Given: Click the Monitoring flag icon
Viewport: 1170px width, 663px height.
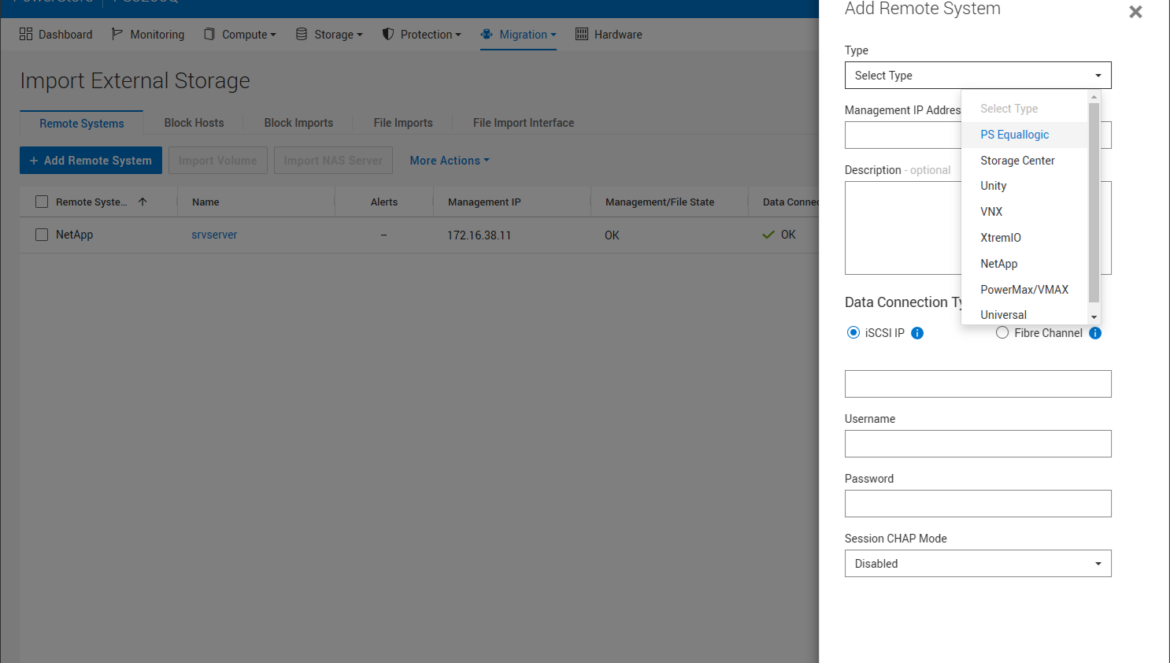Looking at the screenshot, I should coord(116,34).
